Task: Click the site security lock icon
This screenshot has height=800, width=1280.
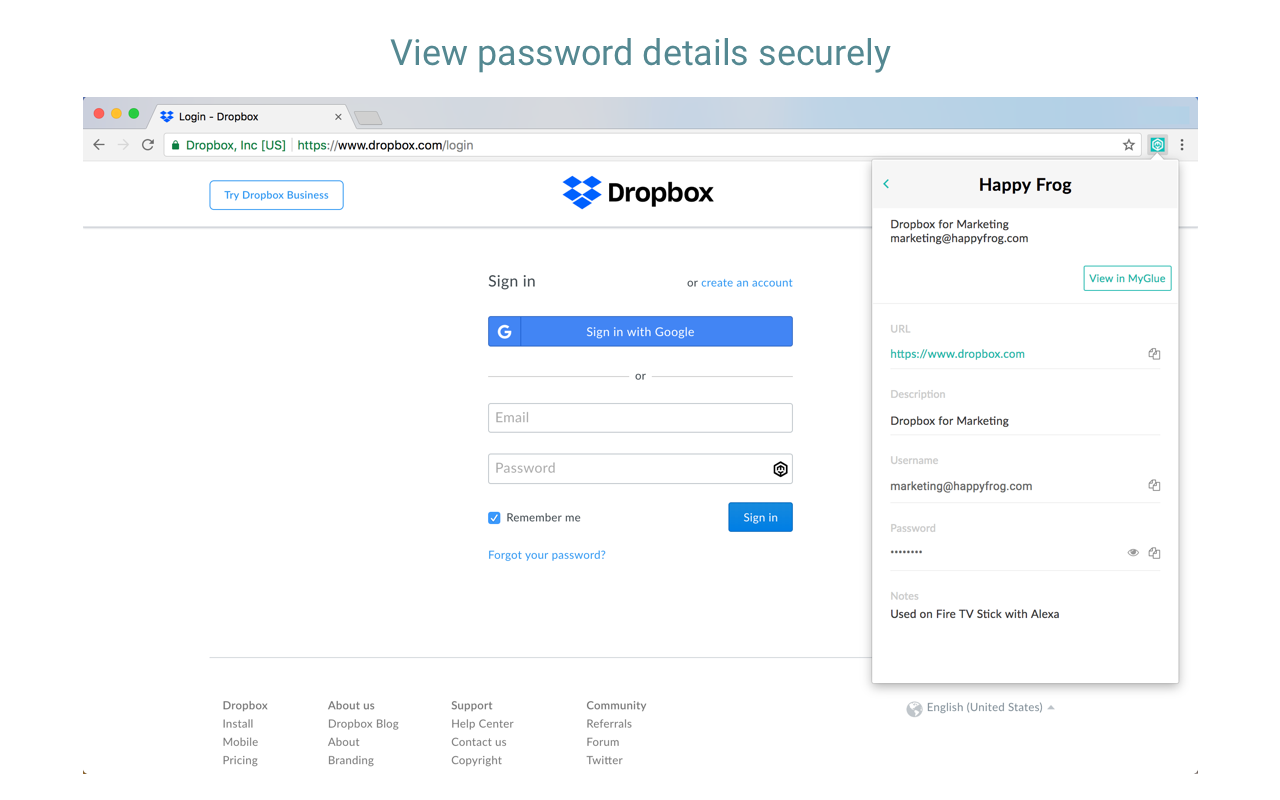Action: (x=174, y=144)
